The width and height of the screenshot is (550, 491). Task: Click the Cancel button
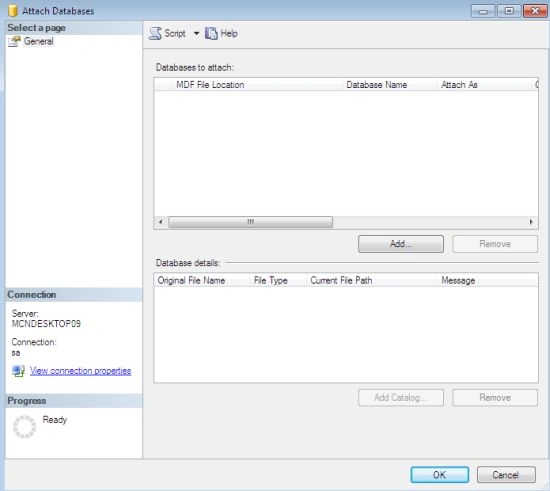pos(506,475)
